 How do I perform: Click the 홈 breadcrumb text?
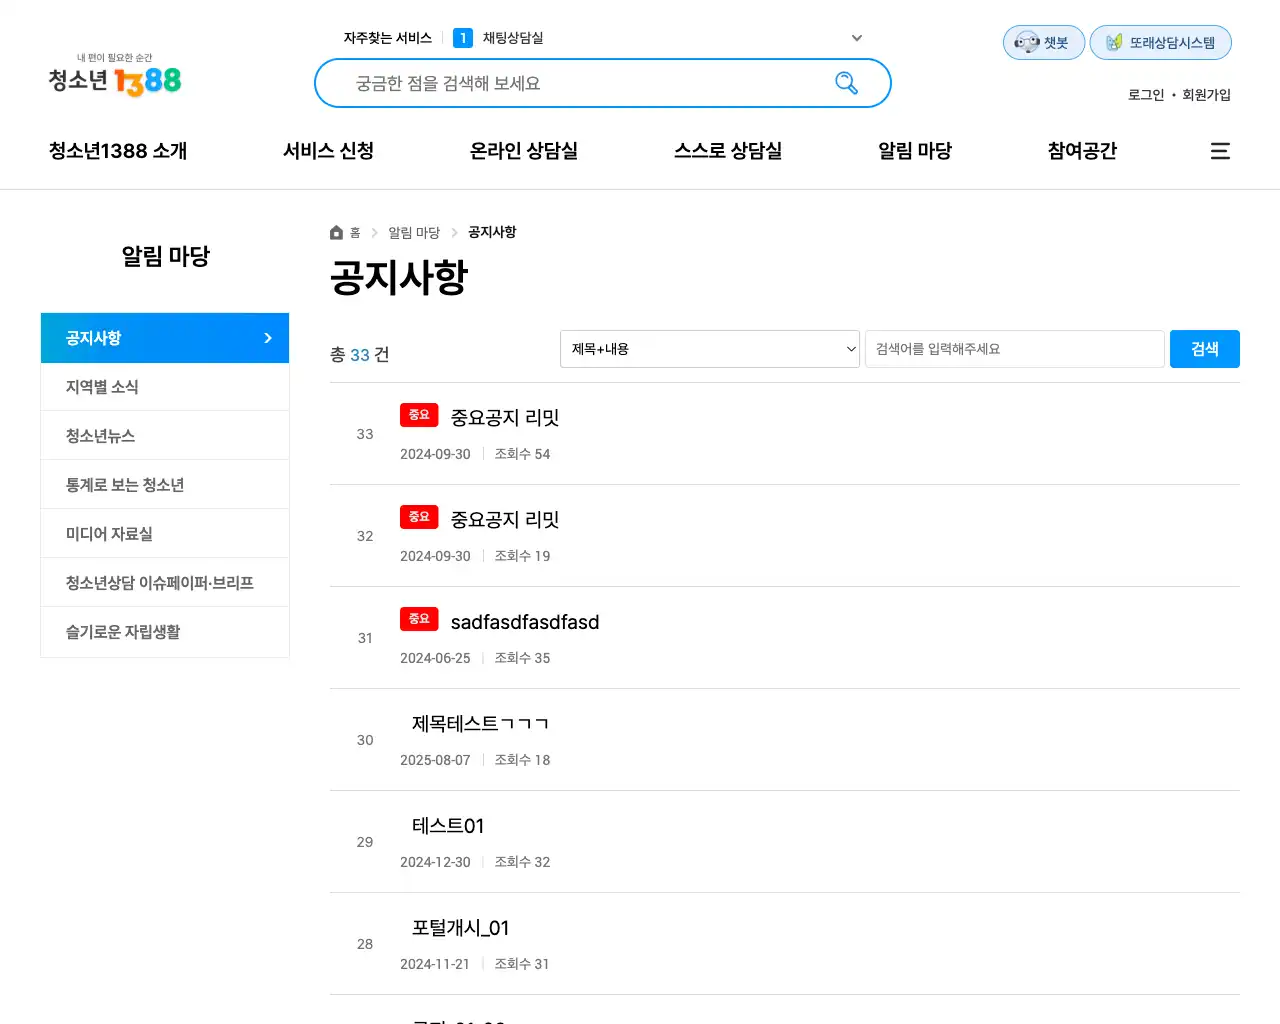click(355, 232)
